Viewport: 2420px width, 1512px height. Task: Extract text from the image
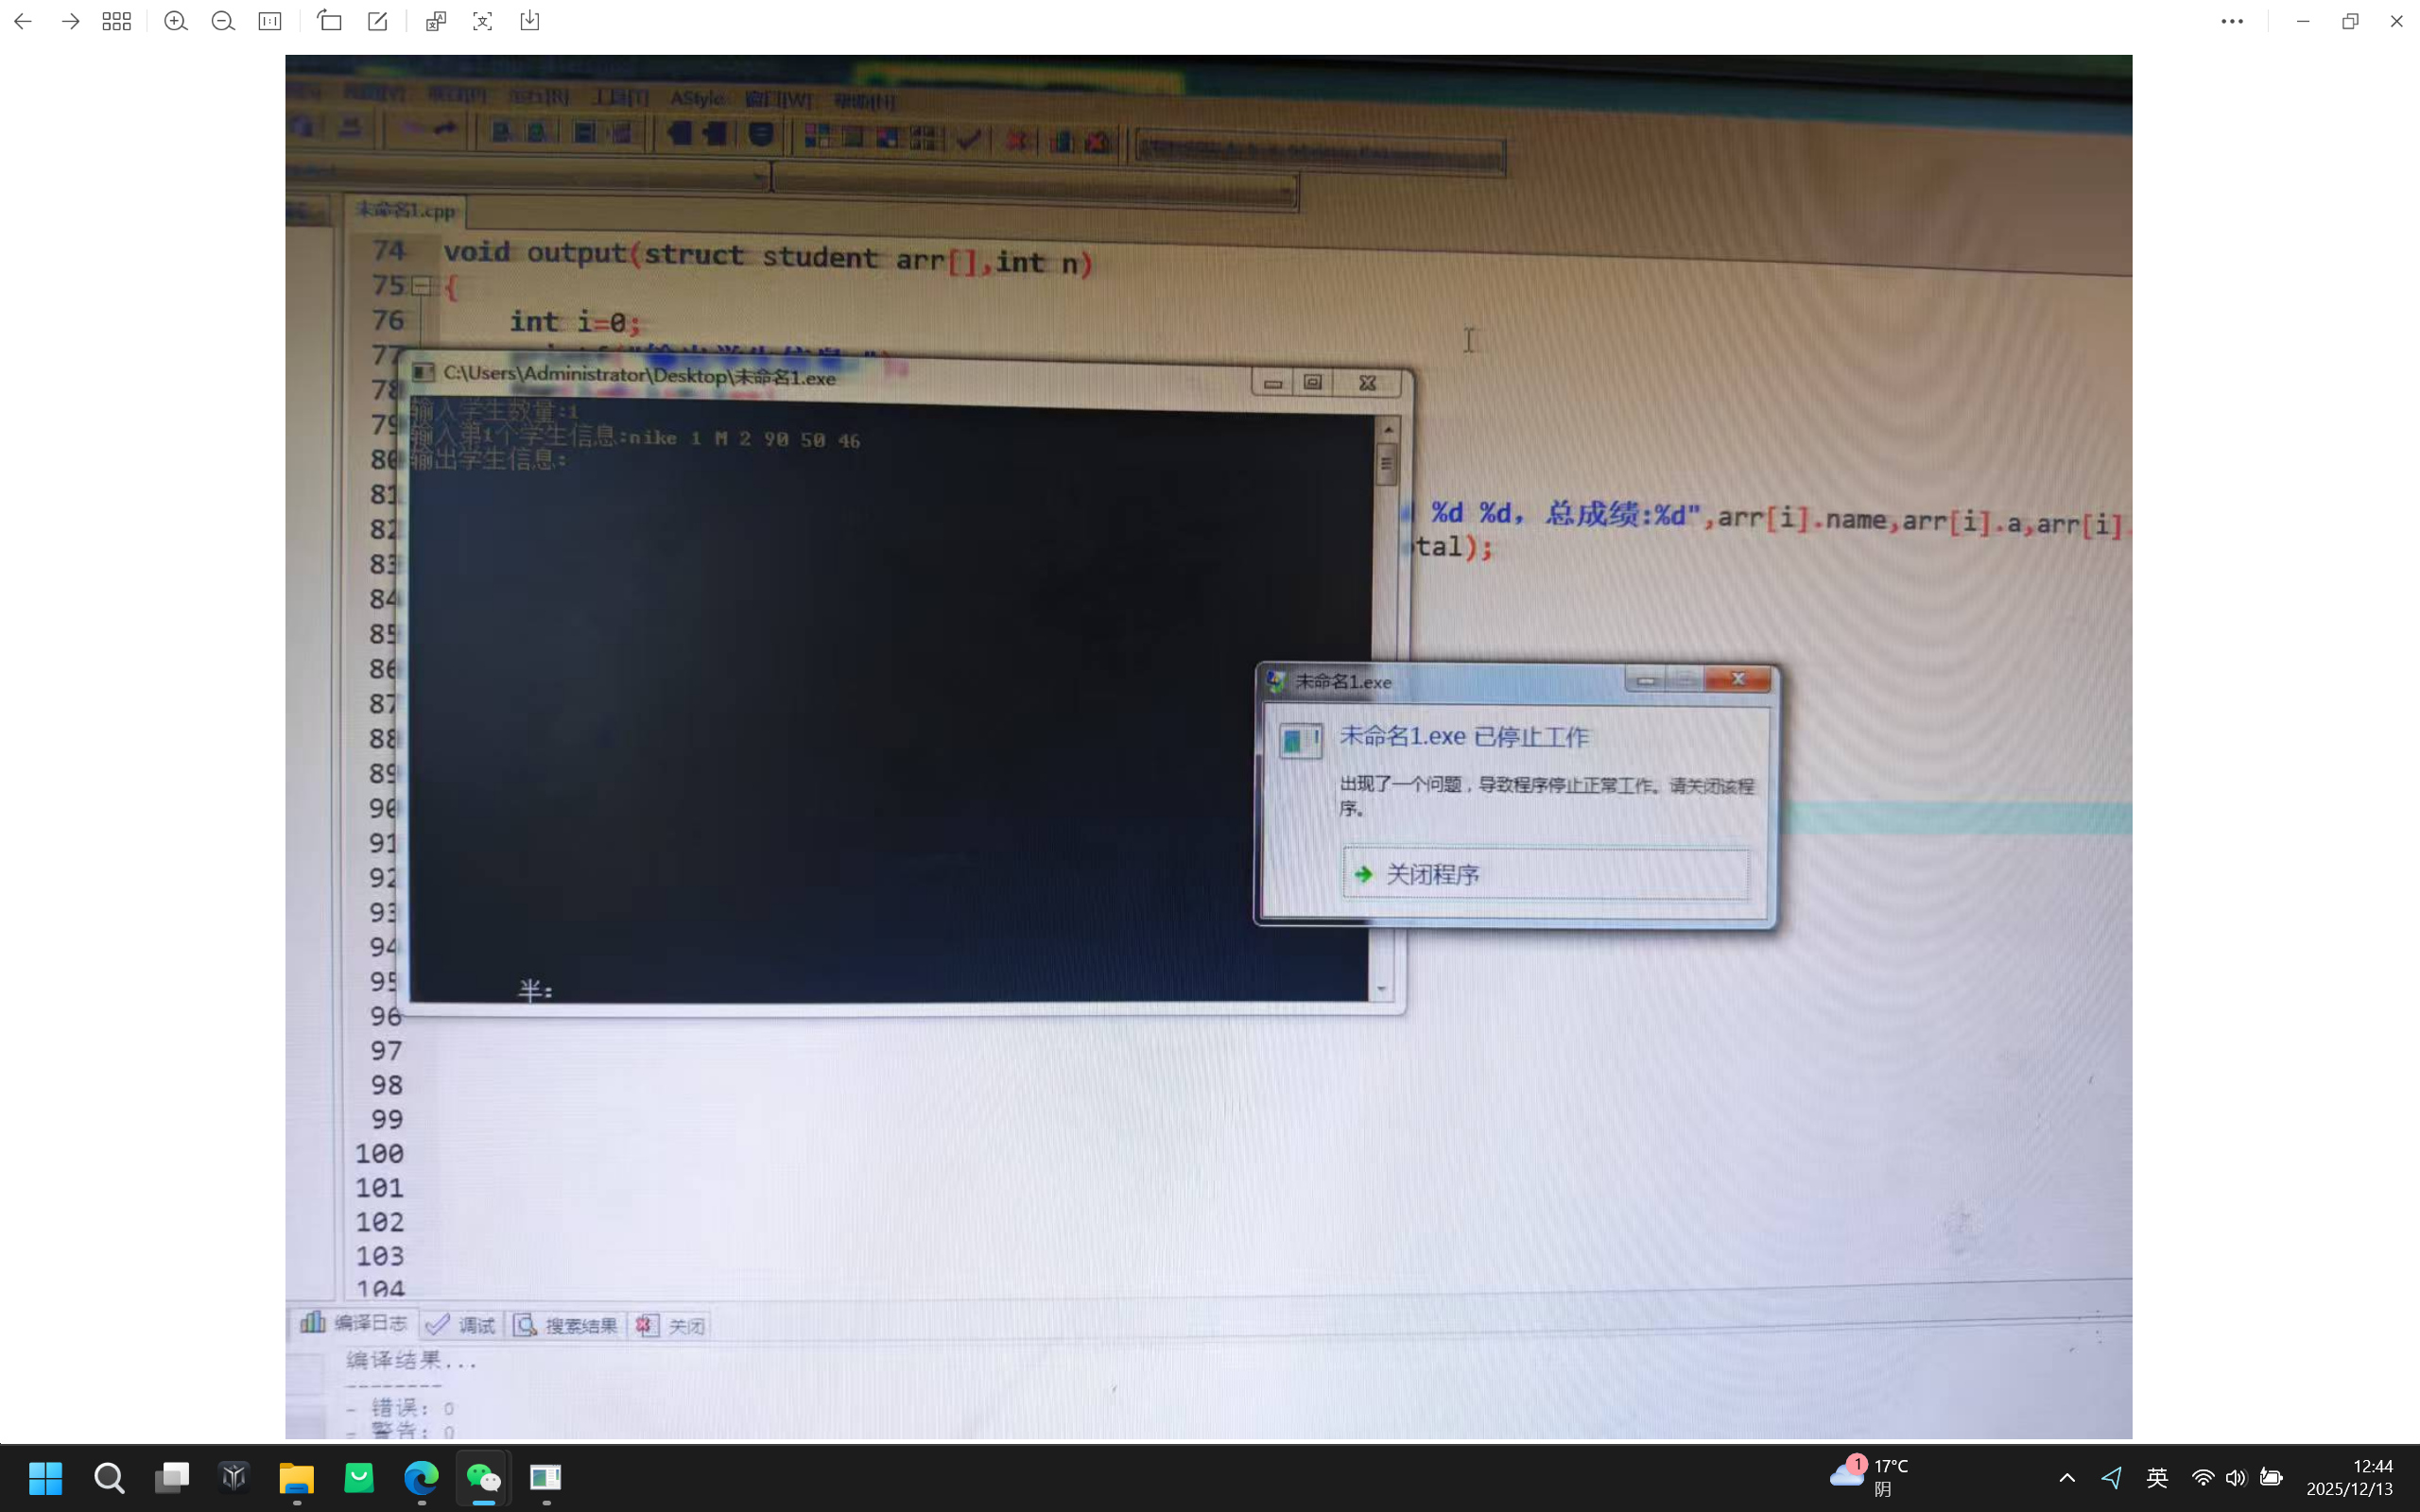pos(483,21)
